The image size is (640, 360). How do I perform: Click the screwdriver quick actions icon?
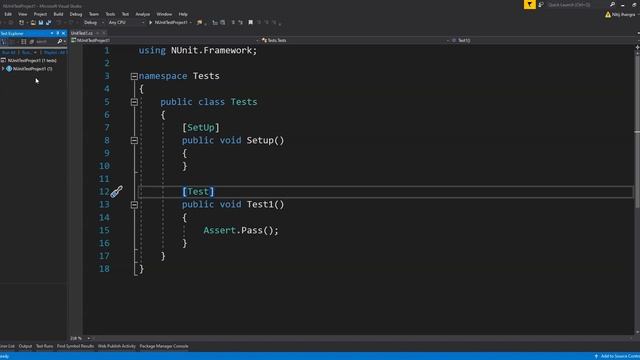point(116,192)
